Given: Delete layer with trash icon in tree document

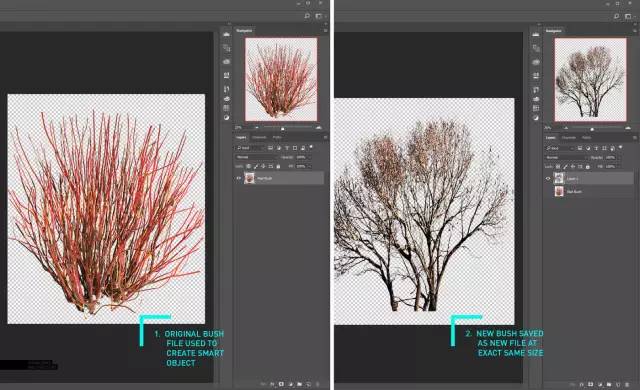Looking at the screenshot, I should point(627,384).
